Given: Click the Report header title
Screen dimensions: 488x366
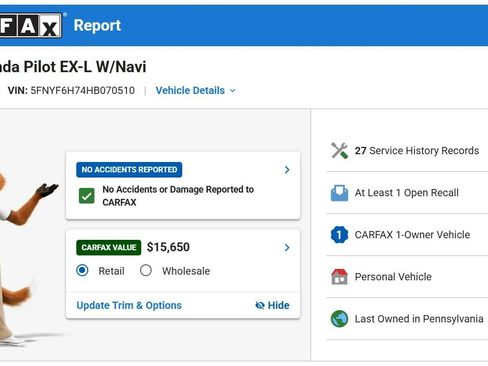Looking at the screenshot, I should 97,25.
